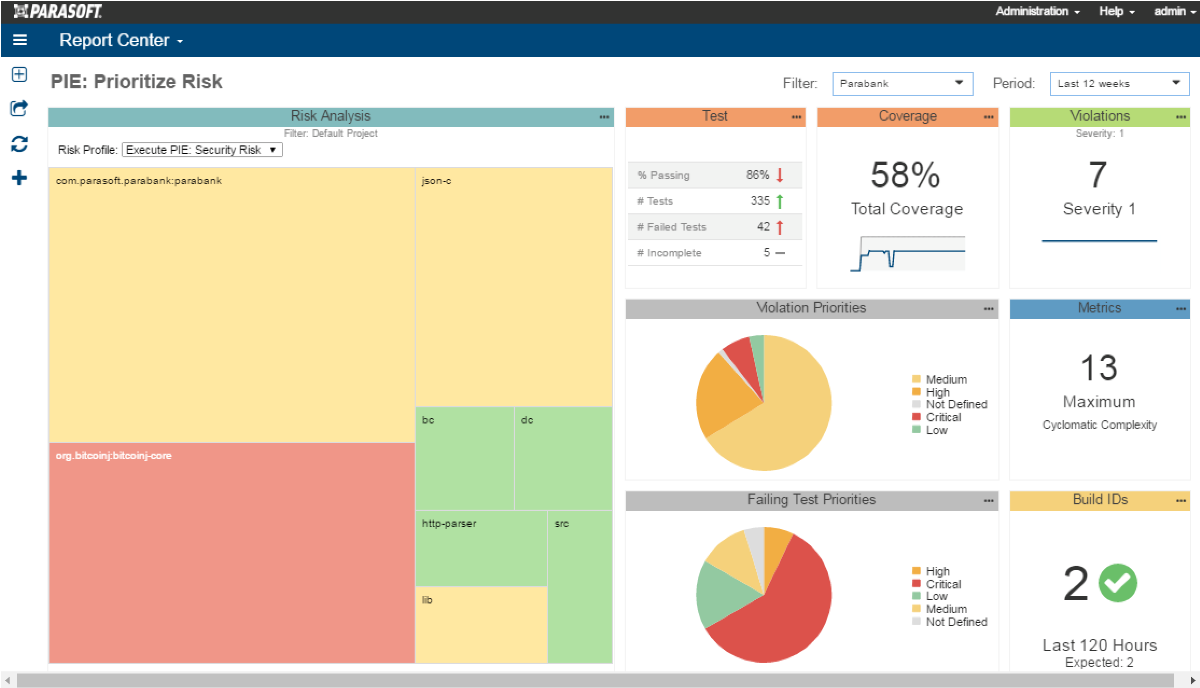
Task: Open Coverage widget options menu
Action: click(988, 117)
